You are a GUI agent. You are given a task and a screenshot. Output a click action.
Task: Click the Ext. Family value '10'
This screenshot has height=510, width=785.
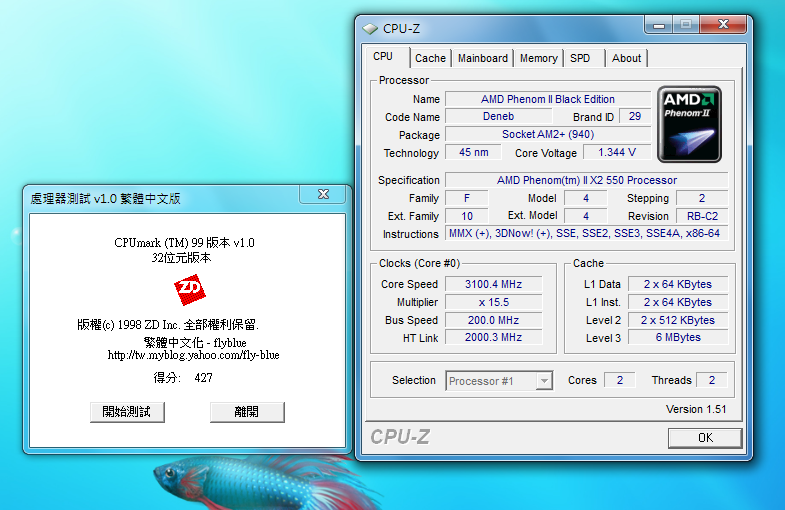[467, 216]
